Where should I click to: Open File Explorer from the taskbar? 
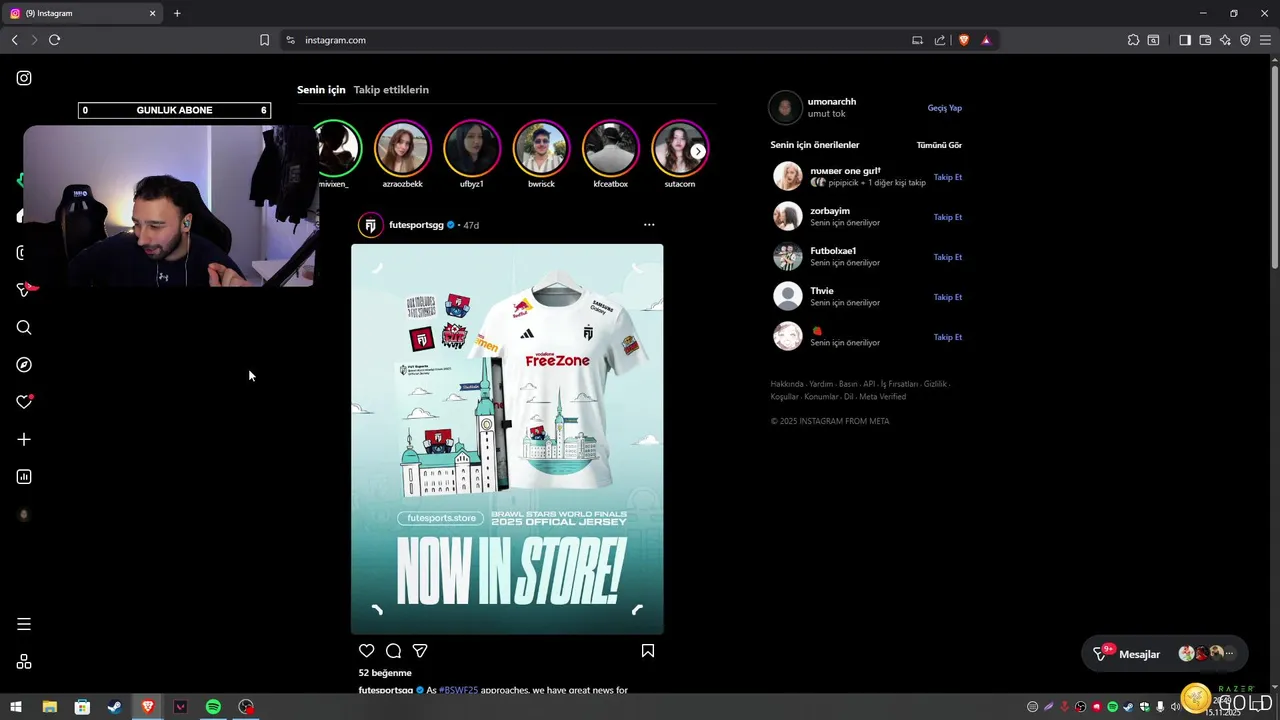(49, 707)
